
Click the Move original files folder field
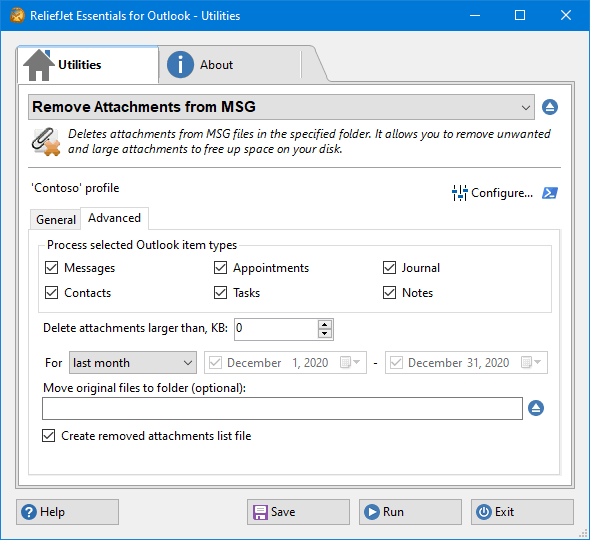282,408
